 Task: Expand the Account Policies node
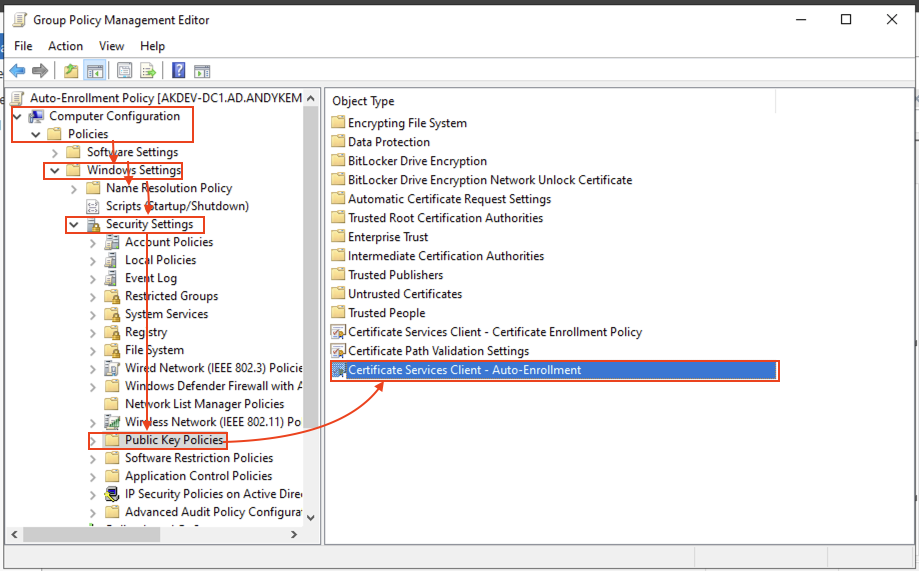pos(93,243)
